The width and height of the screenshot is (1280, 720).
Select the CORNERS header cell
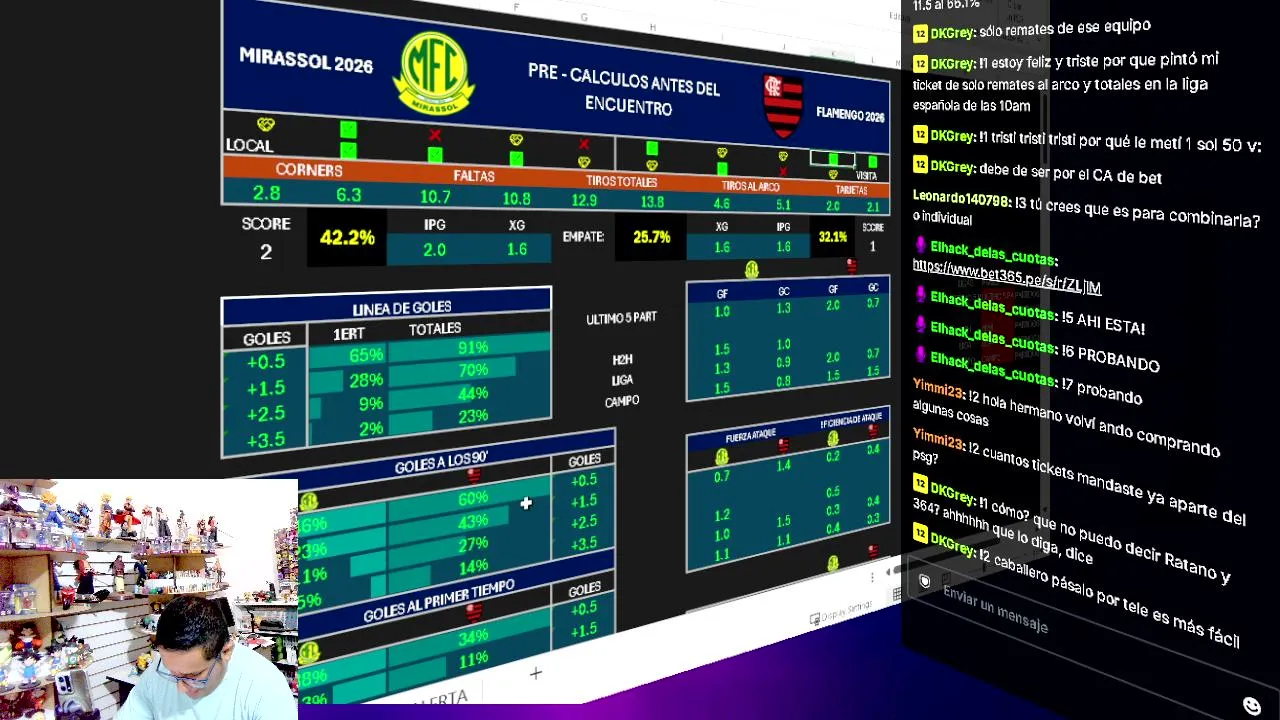coord(309,170)
